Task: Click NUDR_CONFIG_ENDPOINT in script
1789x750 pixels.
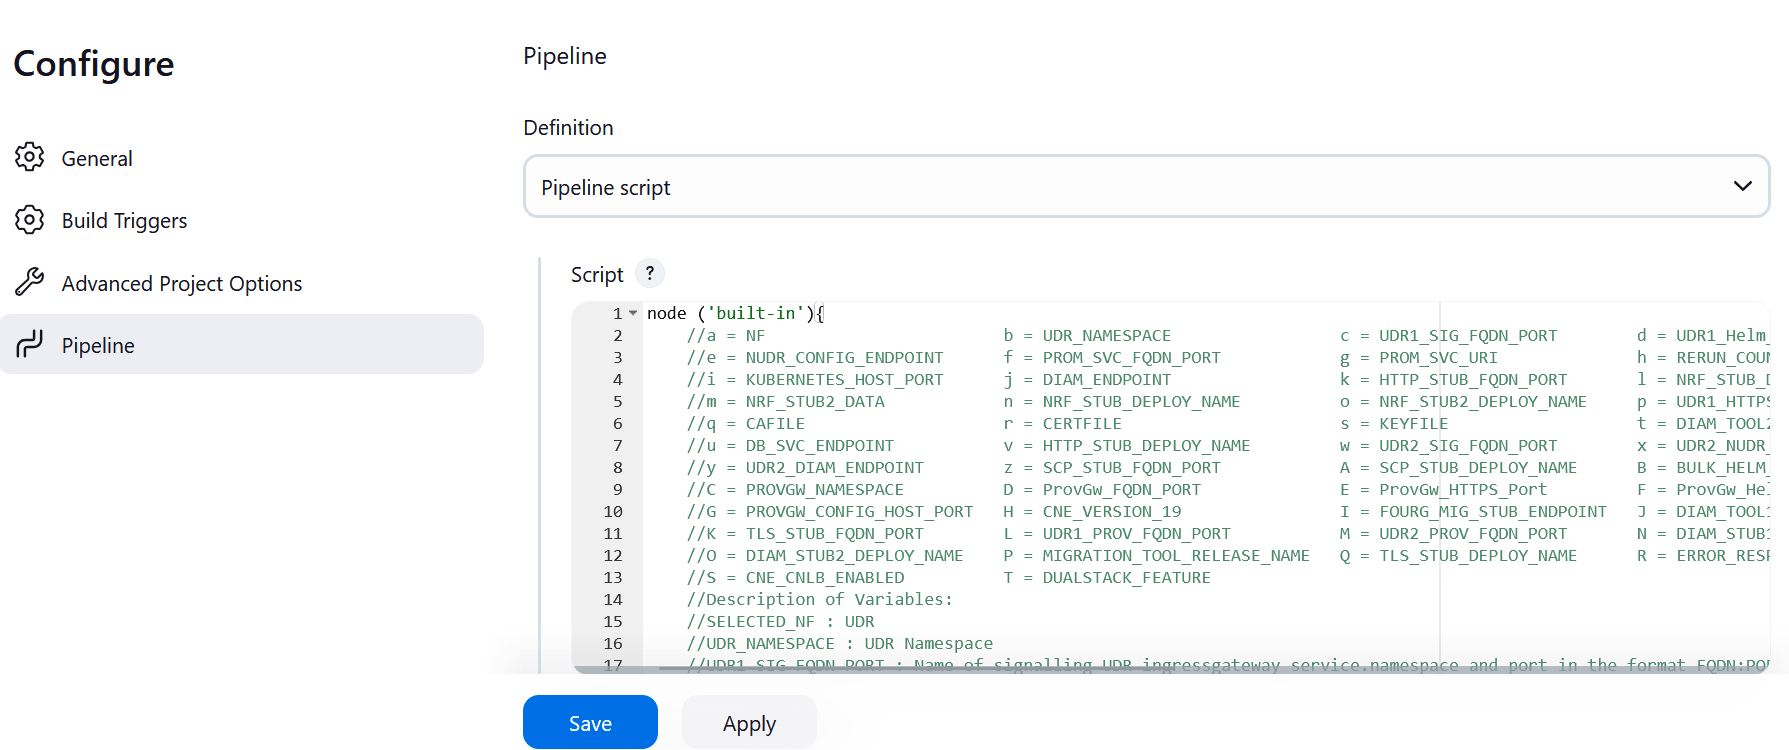Action: point(844,357)
